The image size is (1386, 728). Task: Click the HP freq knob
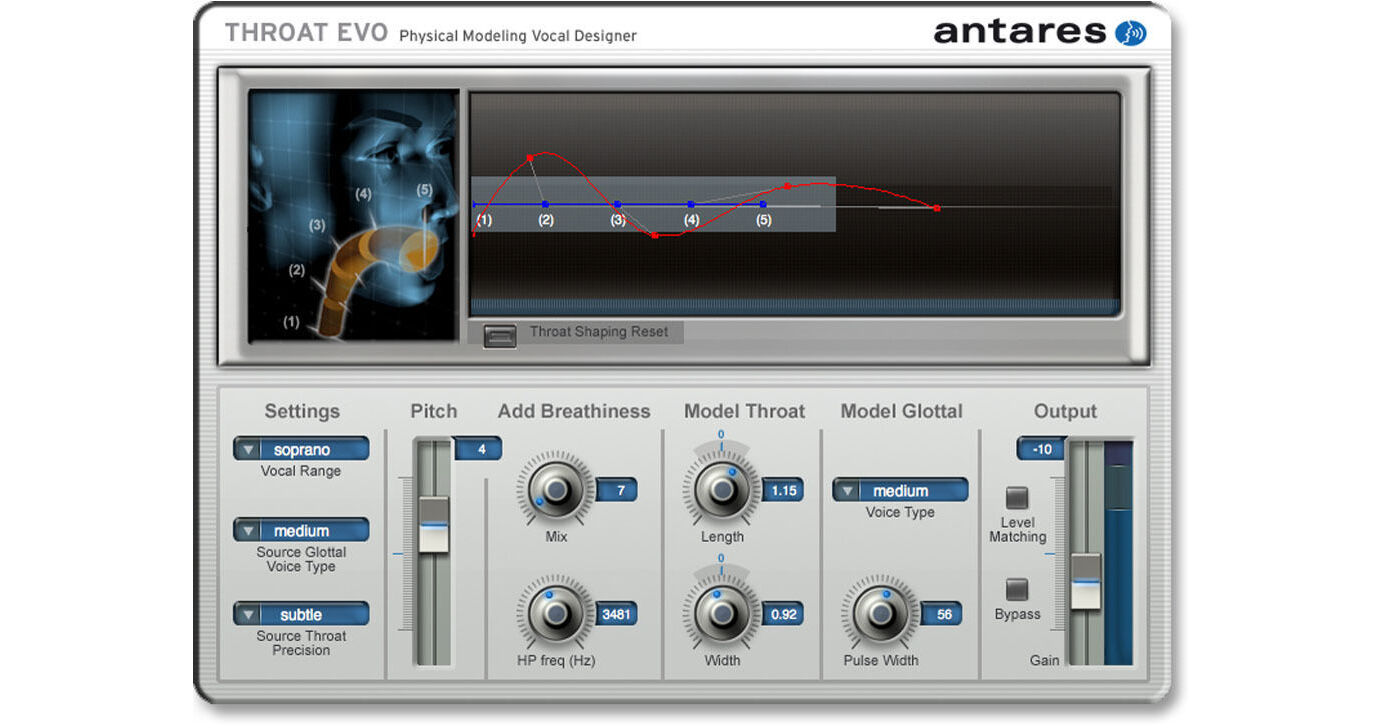click(x=555, y=613)
